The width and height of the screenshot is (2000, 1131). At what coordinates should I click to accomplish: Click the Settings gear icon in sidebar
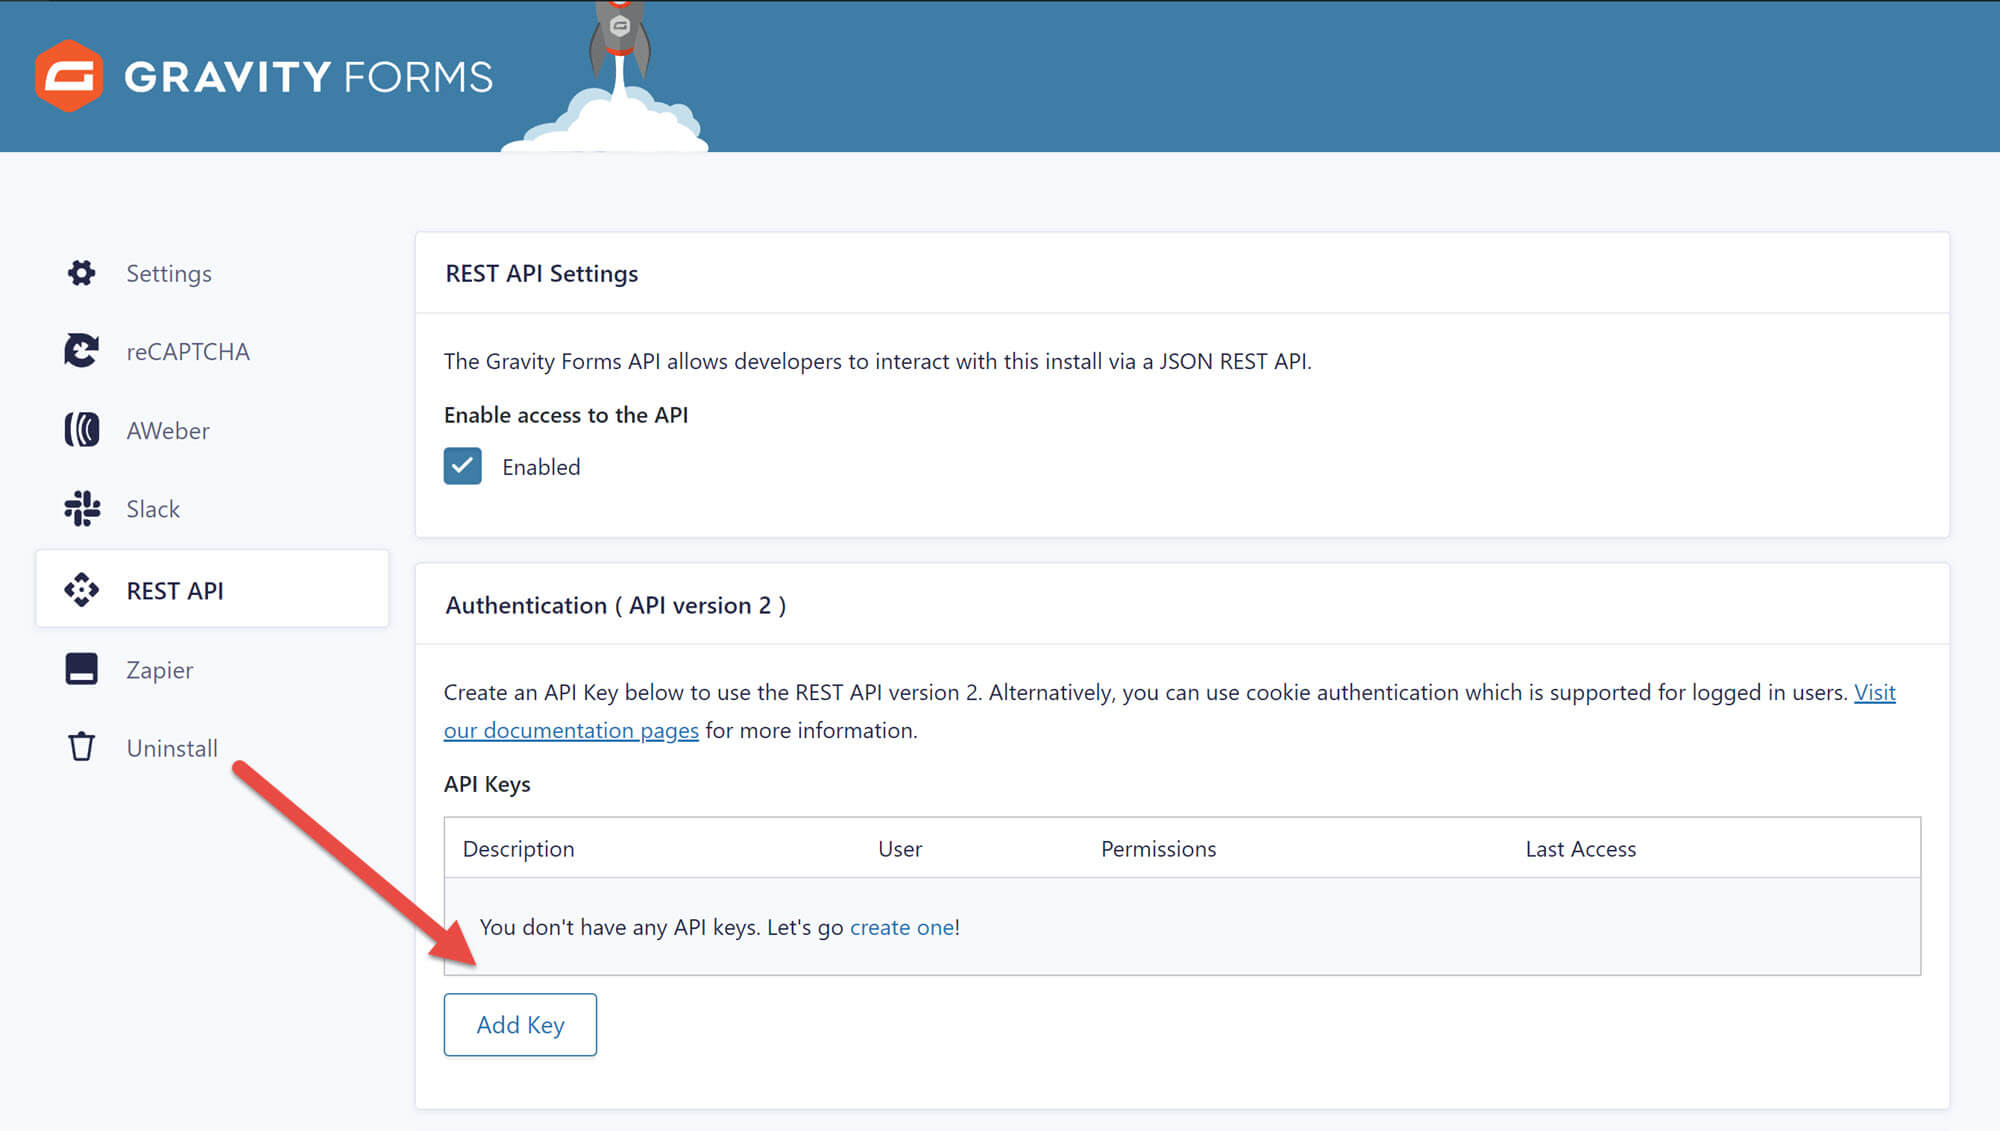pyautogui.click(x=81, y=273)
